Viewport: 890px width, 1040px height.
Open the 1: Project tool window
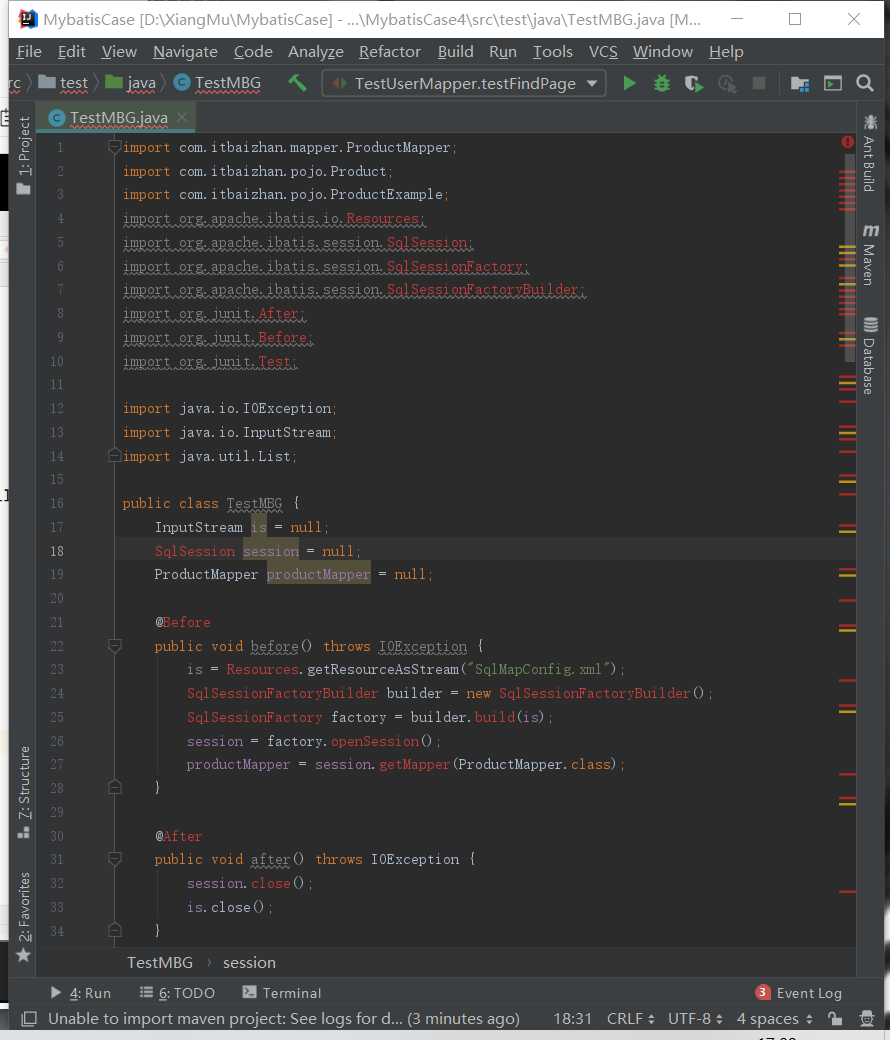coord(24,155)
